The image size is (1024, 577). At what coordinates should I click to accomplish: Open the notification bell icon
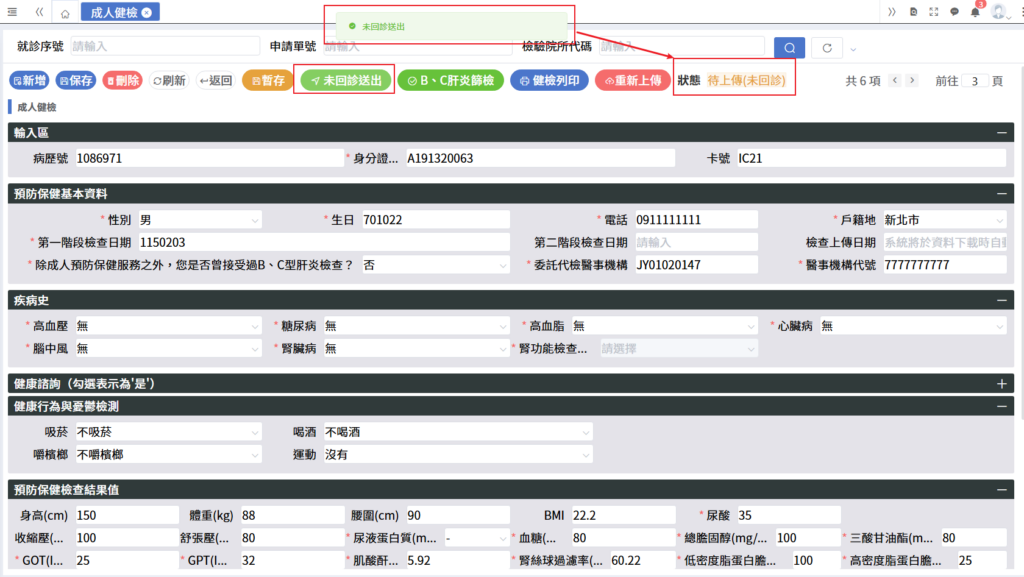pyautogui.click(x=975, y=12)
